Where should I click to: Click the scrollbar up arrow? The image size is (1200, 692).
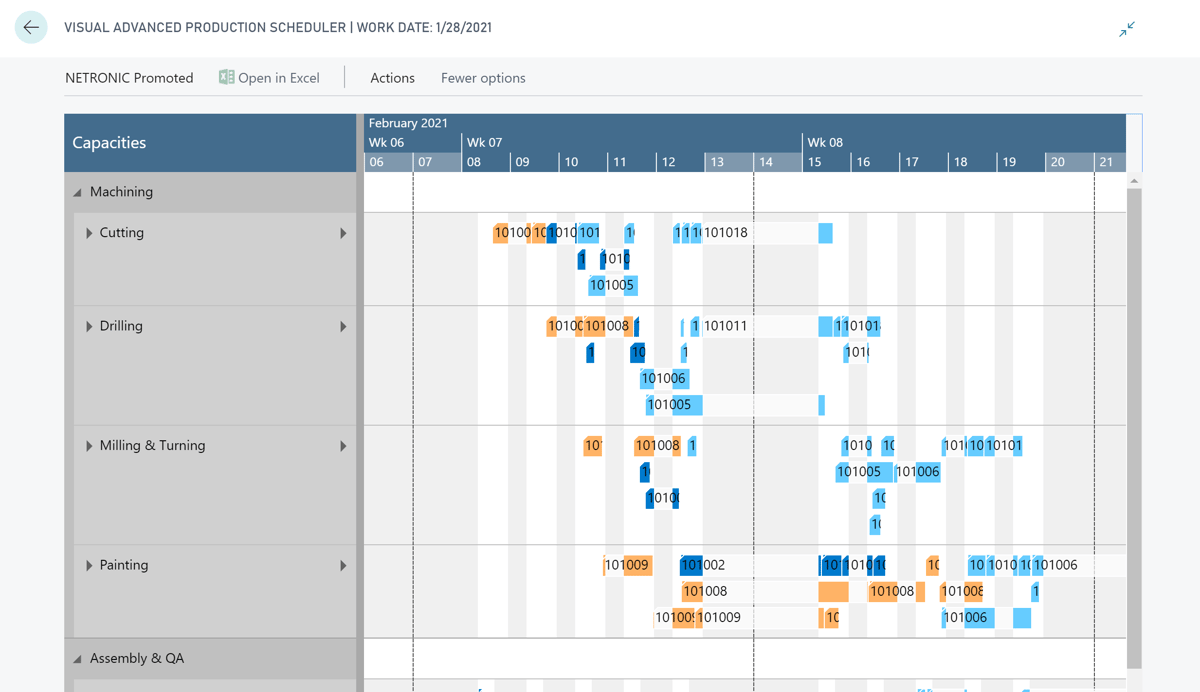(x=1134, y=181)
